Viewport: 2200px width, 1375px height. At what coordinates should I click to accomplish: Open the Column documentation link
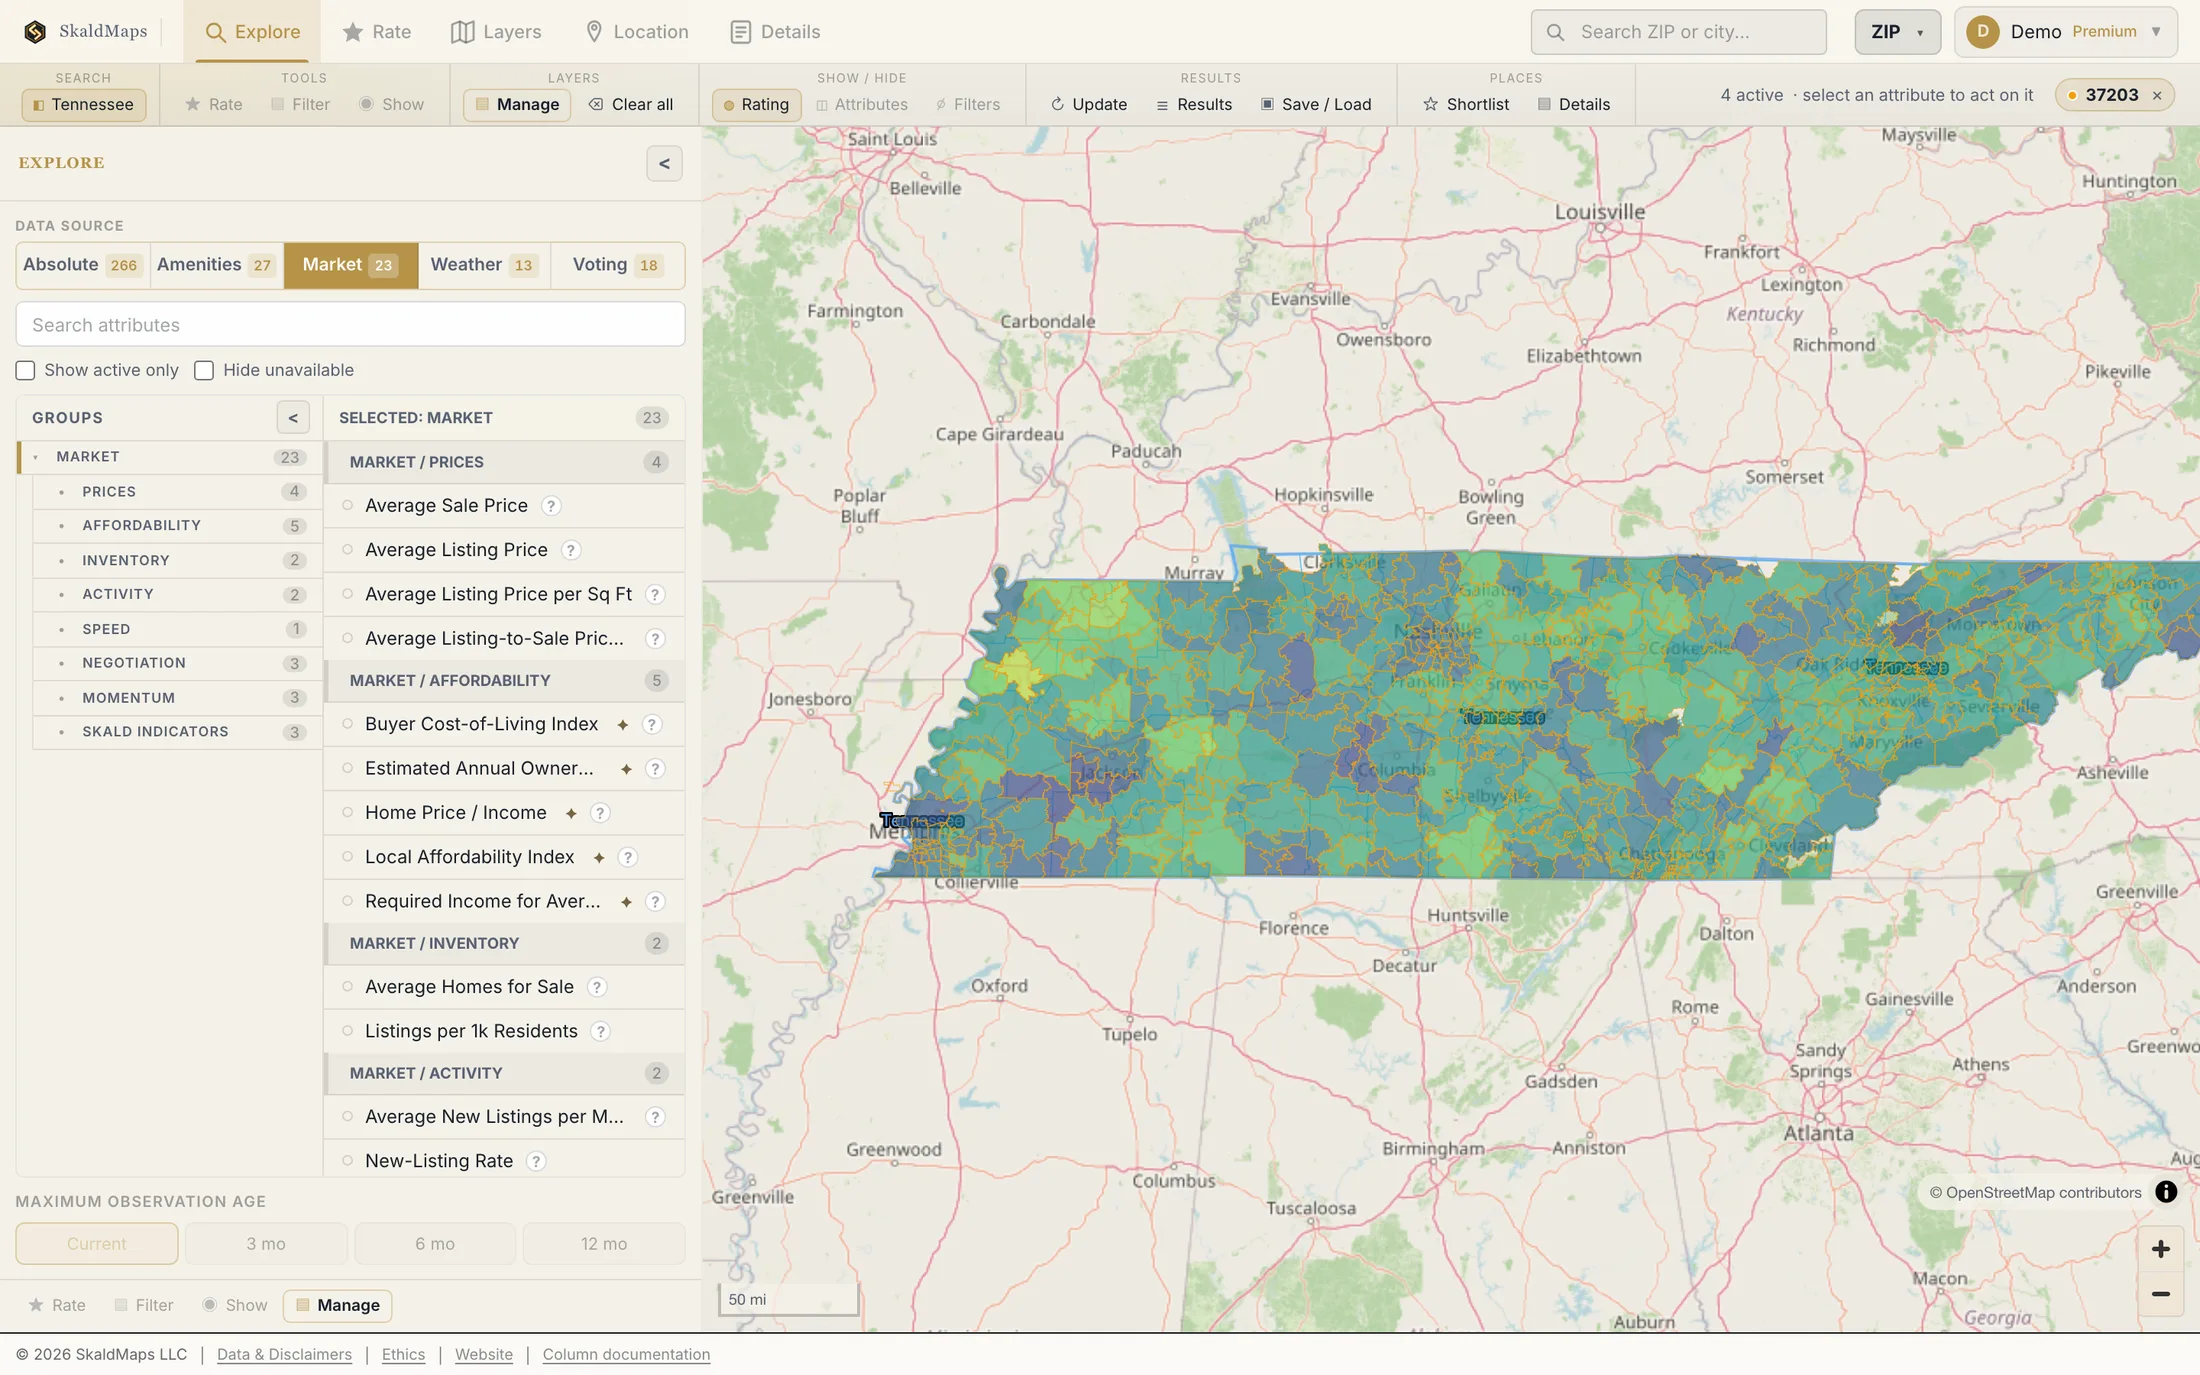[626, 1354]
